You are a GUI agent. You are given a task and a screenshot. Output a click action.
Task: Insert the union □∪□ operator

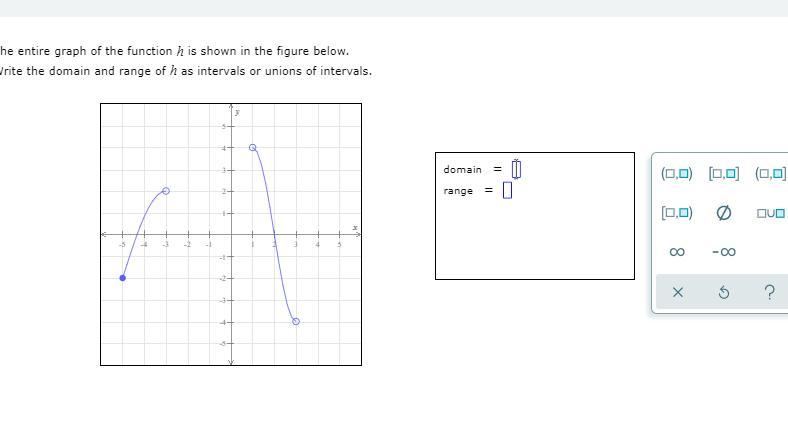[771, 212]
